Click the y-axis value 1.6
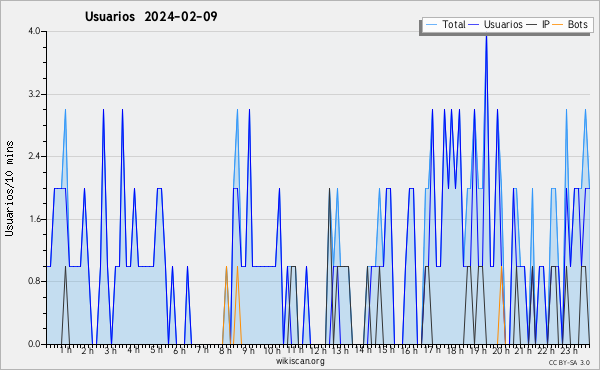600x370 pixels. (x=34, y=219)
